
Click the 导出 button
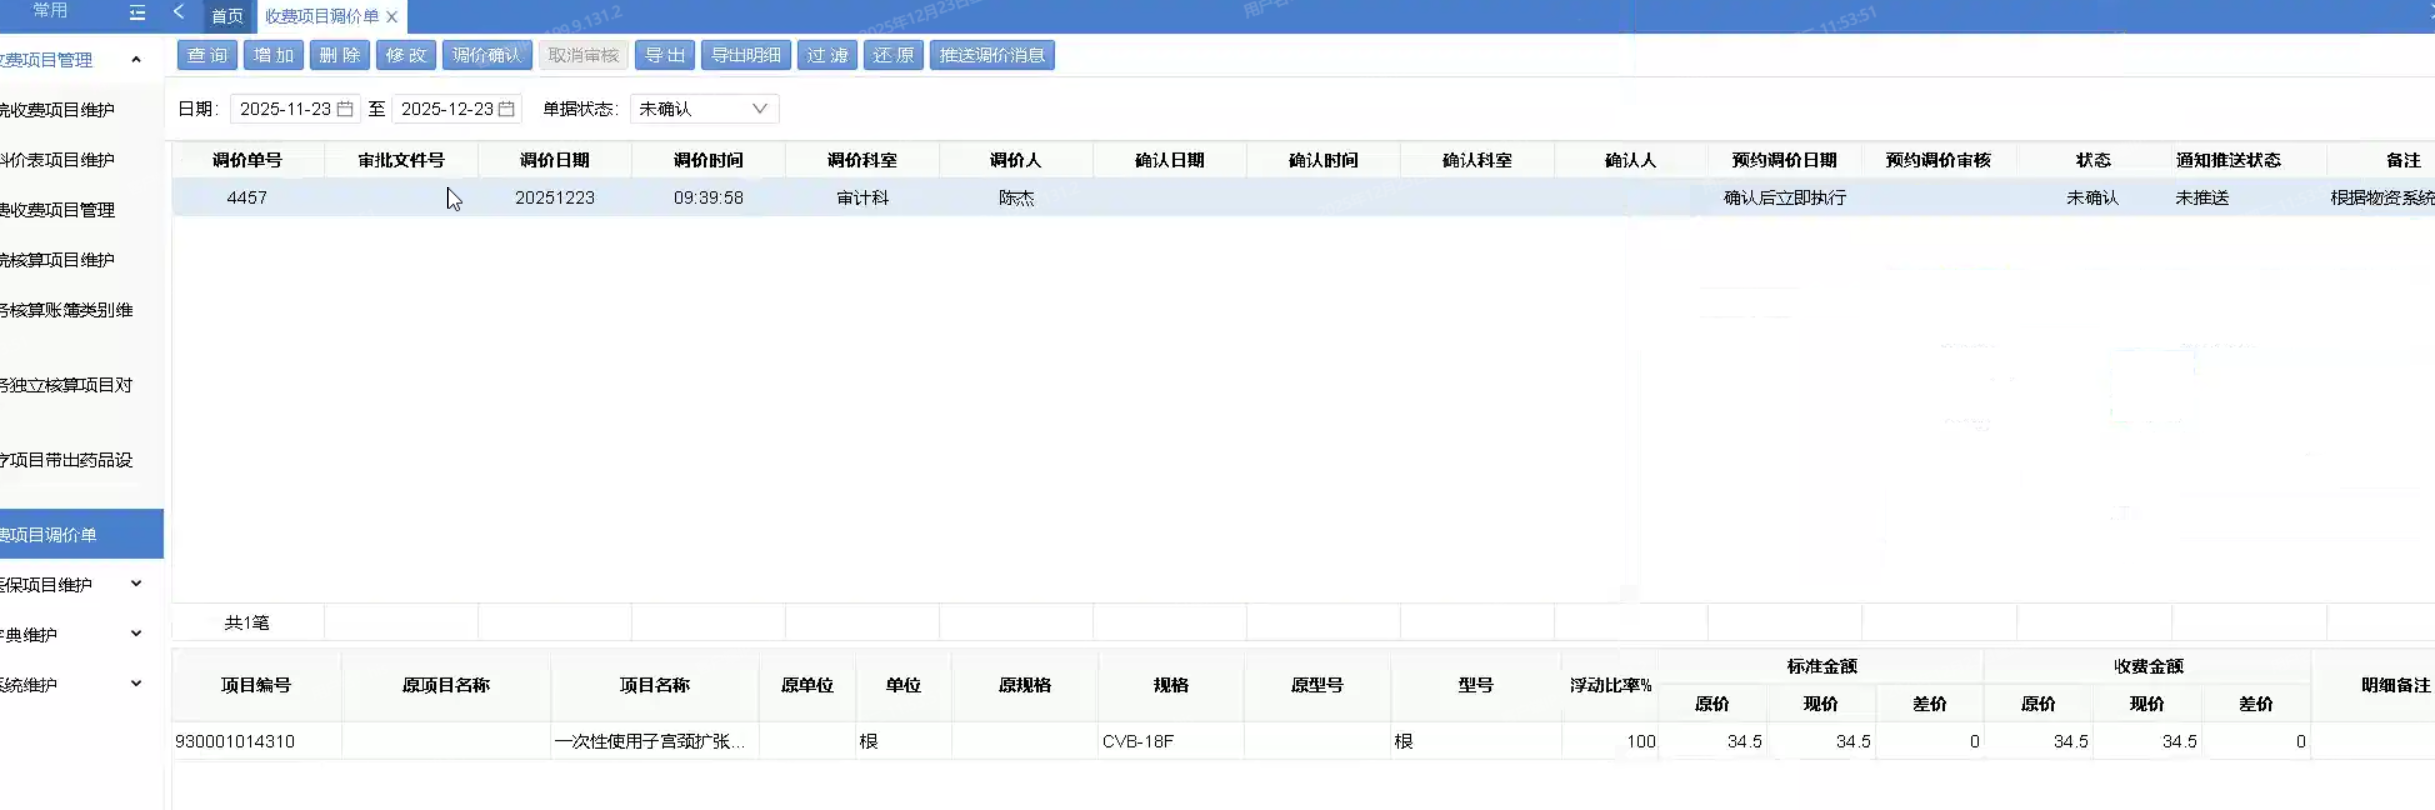(664, 55)
